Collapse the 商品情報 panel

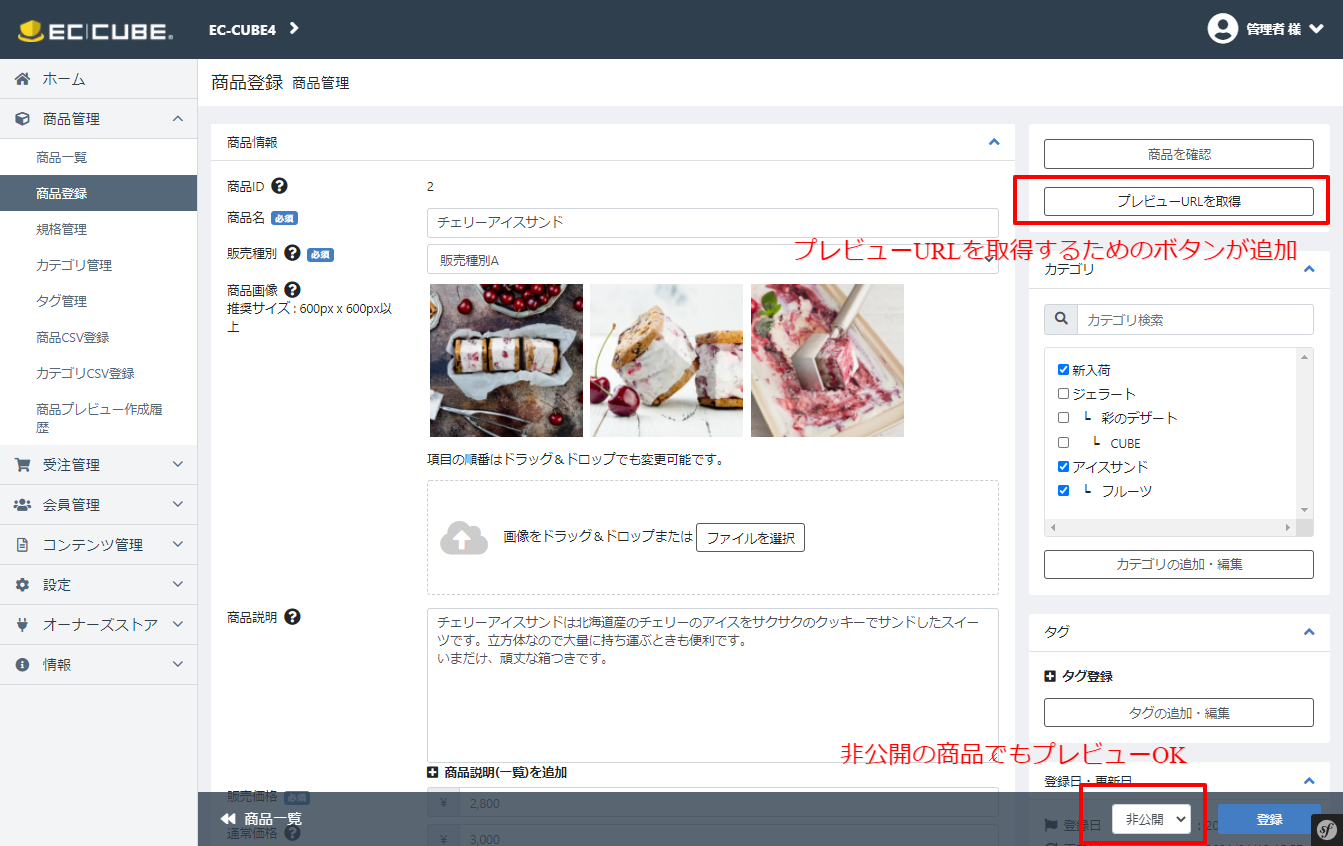coord(994,142)
